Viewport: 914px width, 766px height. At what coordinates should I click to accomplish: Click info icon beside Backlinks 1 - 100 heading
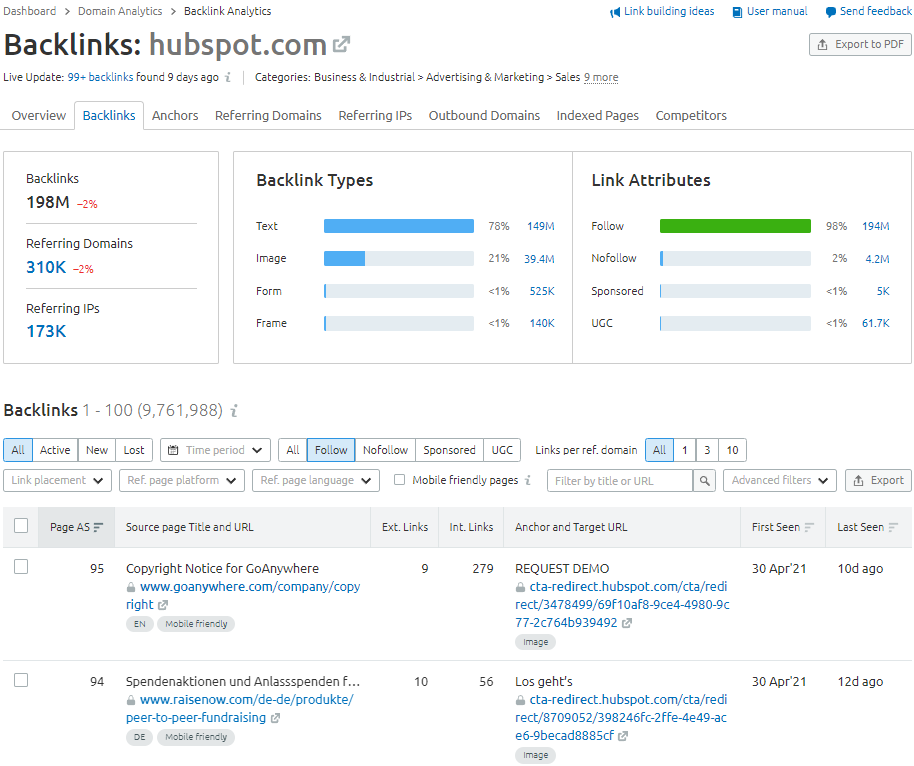pyautogui.click(x=234, y=411)
